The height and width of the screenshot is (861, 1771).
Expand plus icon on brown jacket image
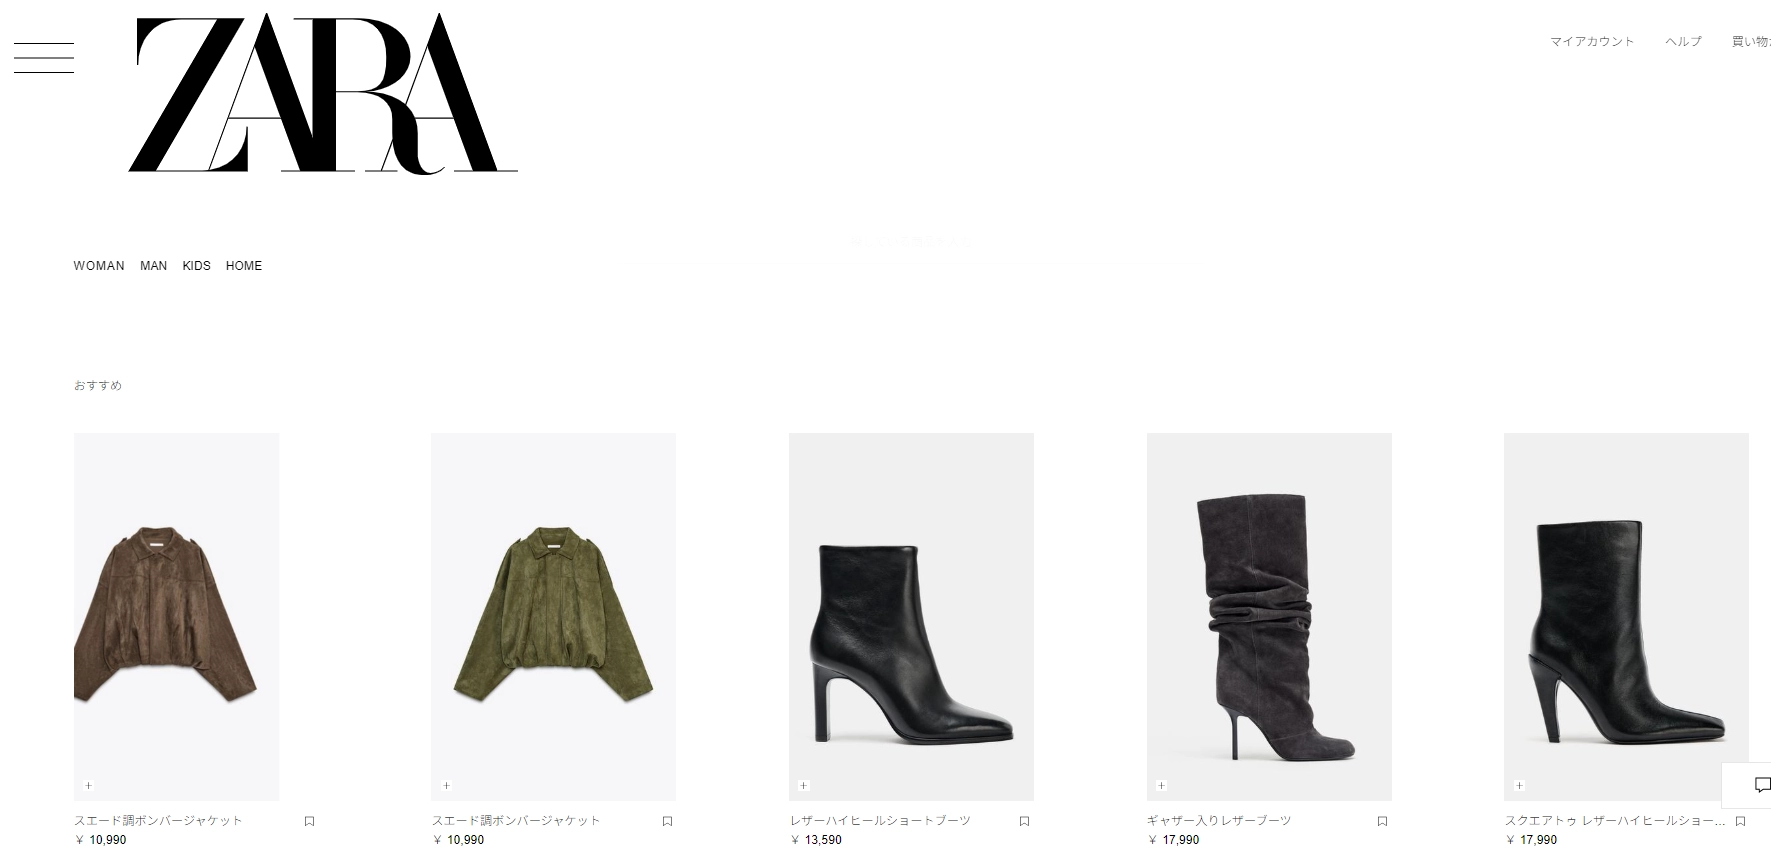[88, 786]
